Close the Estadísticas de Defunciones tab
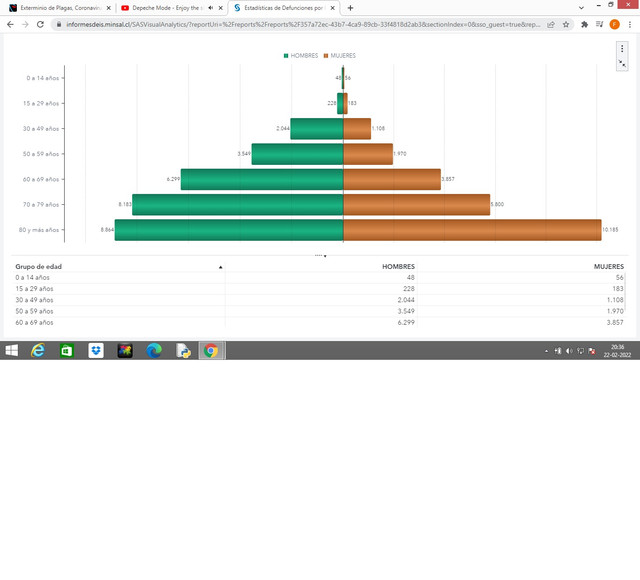 click(x=333, y=8)
